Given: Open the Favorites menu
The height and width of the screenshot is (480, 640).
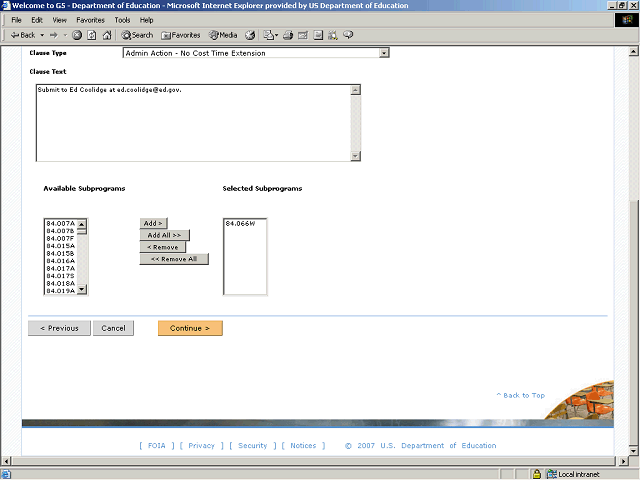Looking at the screenshot, I should point(91,20).
